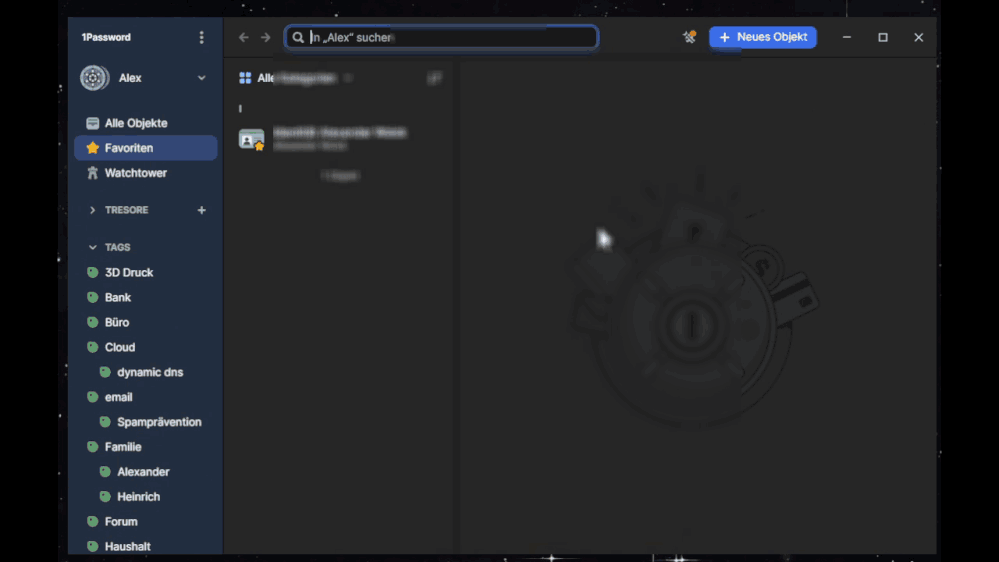Click the Watchtower notification icon in toolbar
This screenshot has height=562, width=999.
pyautogui.click(x=689, y=37)
